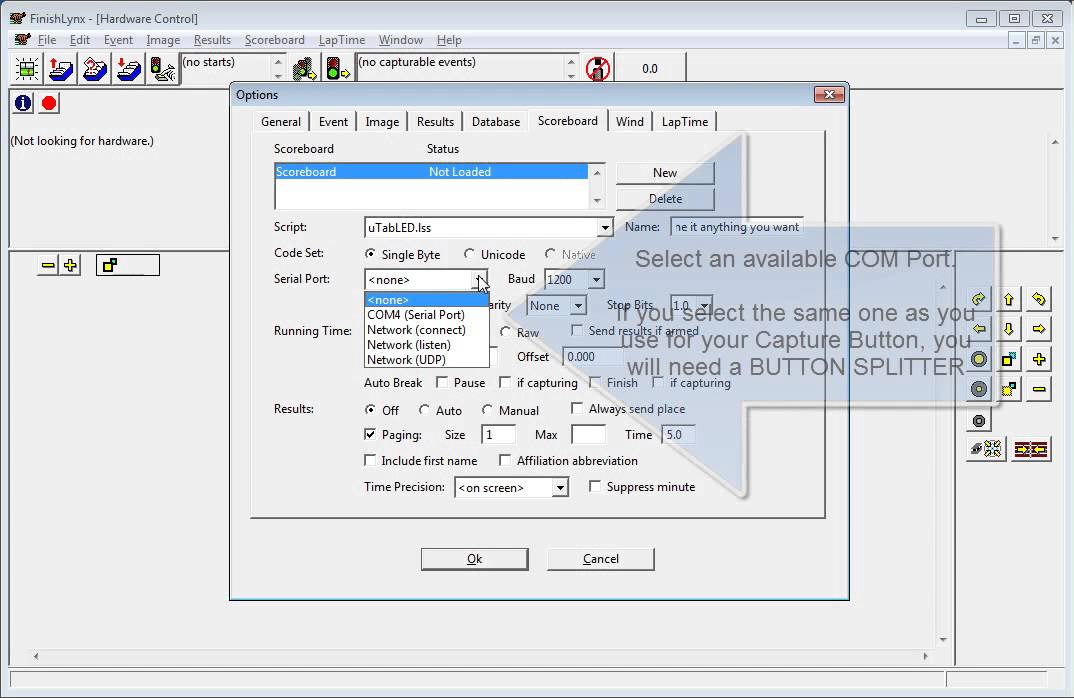Pick Network (connect) in port list
1074x698 pixels.
tap(426, 329)
